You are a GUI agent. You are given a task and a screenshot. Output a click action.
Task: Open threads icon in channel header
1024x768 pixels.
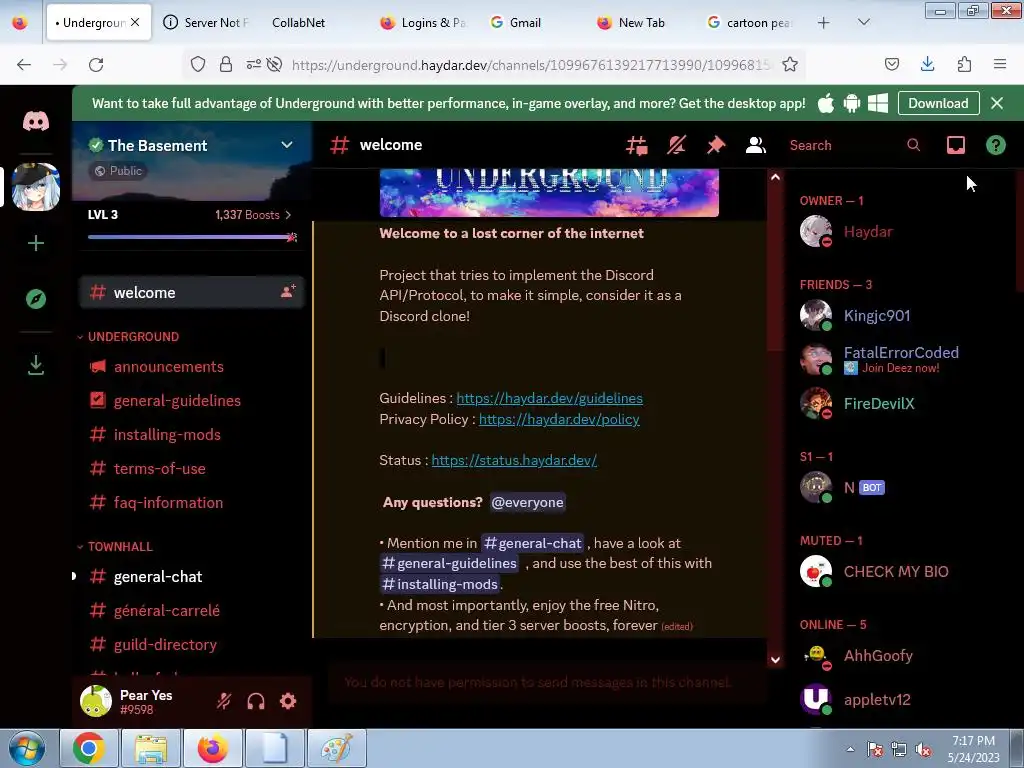[x=637, y=145]
